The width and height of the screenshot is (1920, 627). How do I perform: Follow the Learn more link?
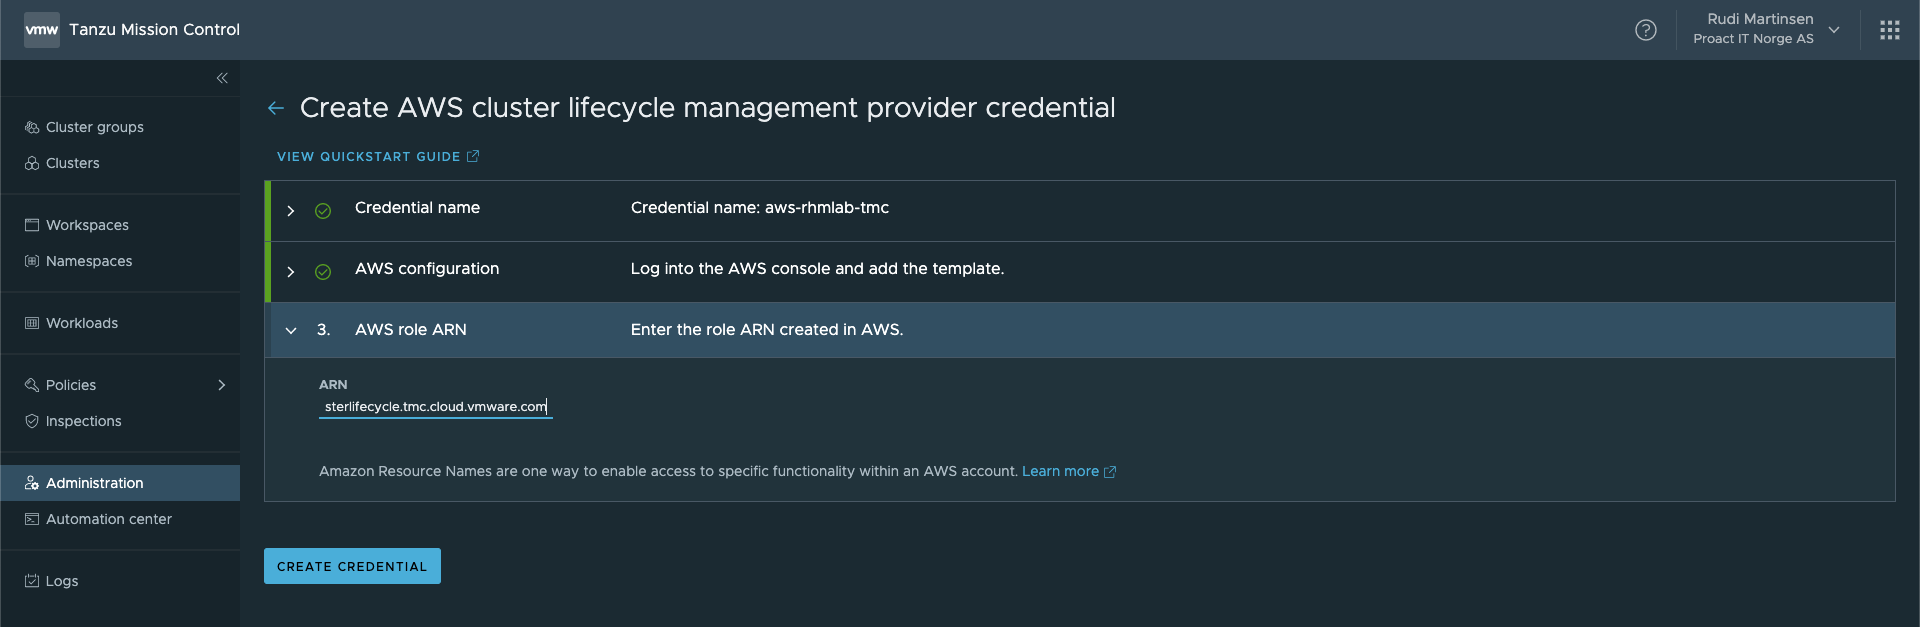coord(1060,471)
